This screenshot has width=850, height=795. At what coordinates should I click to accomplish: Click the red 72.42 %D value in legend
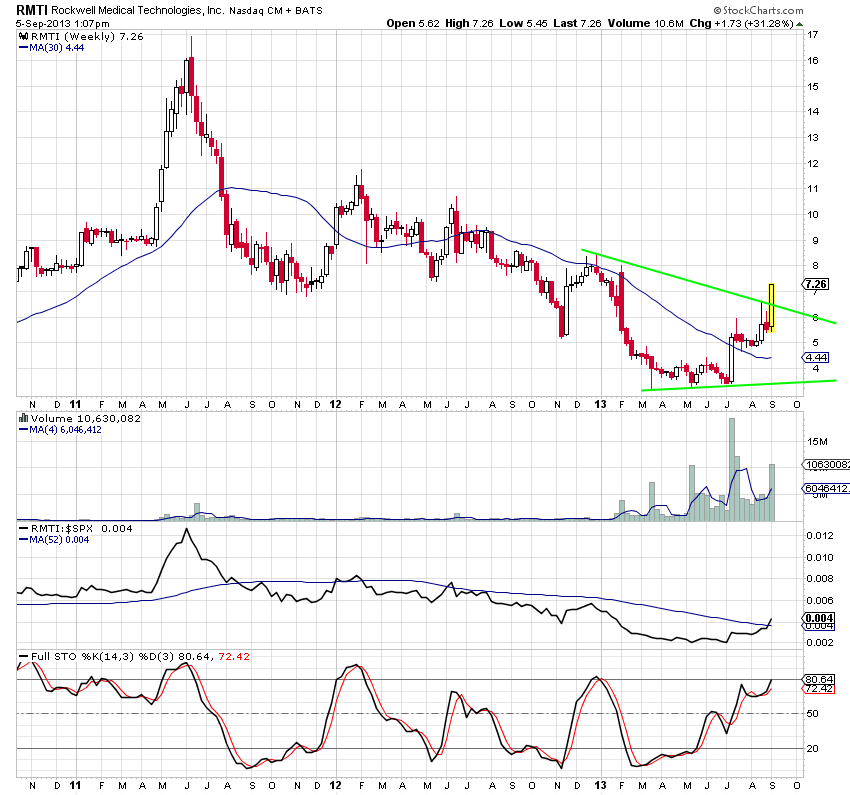coord(234,656)
